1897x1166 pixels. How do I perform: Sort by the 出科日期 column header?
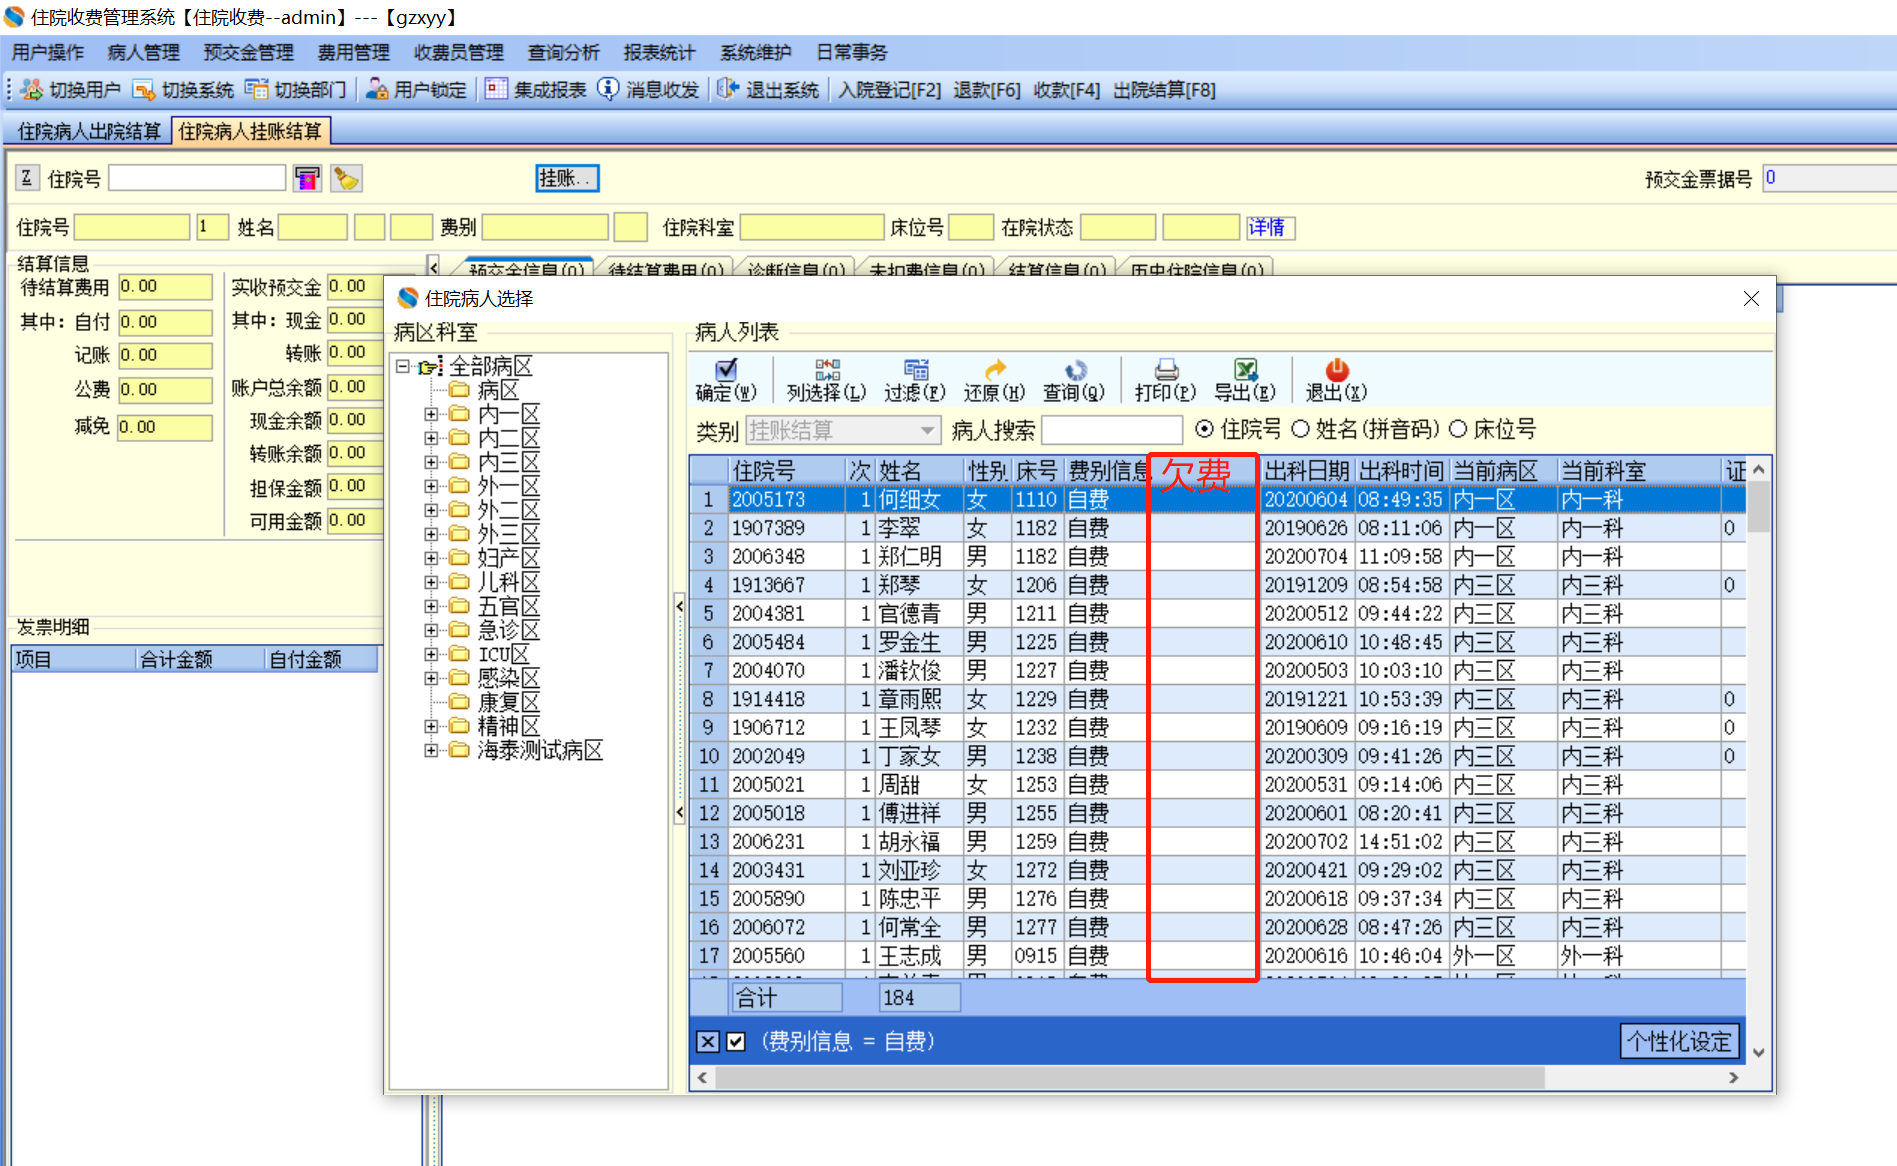1307,471
